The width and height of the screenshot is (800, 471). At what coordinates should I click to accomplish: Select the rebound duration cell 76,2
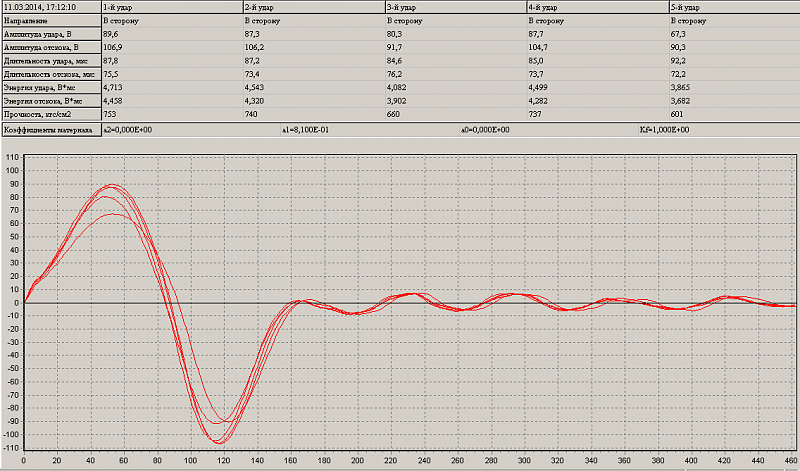point(396,75)
